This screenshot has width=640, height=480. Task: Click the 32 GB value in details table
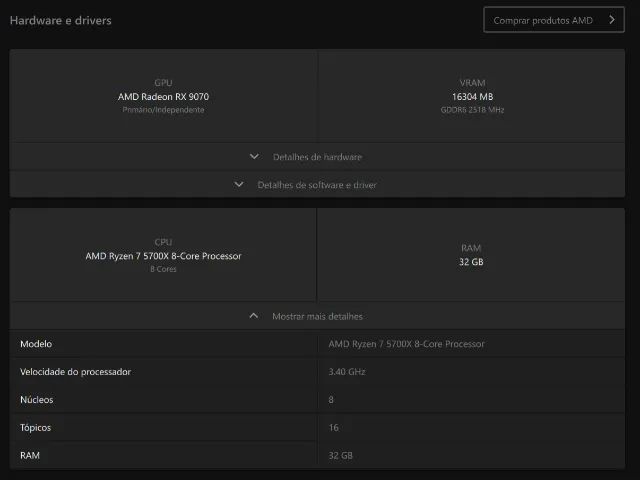pyautogui.click(x=340, y=456)
